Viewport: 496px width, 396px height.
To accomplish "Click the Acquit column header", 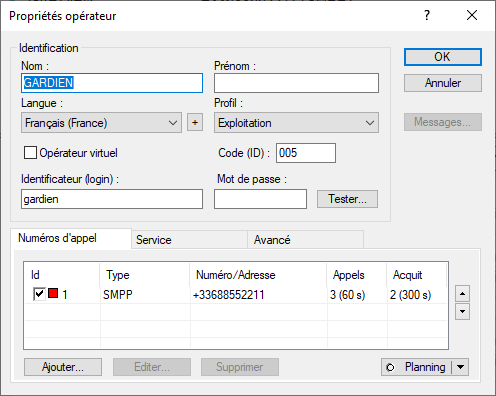I will pyautogui.click(x=416, y=275).
